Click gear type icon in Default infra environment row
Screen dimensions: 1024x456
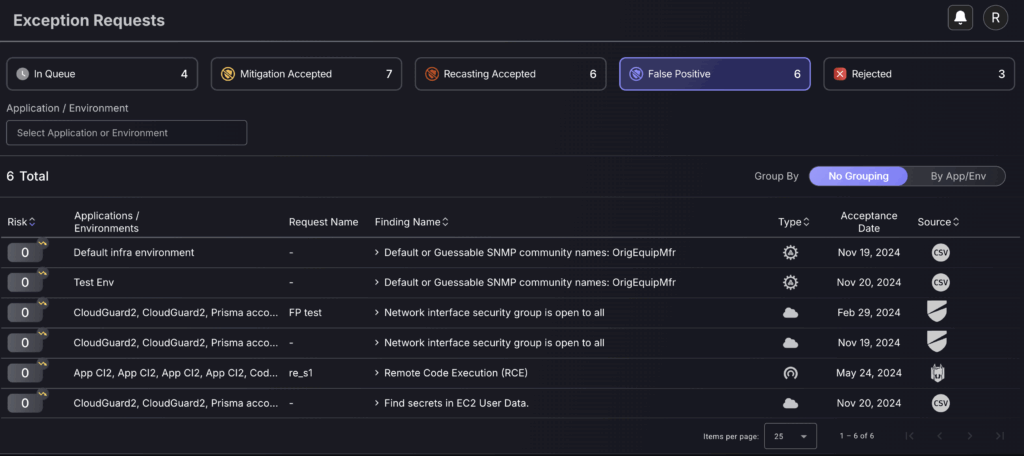click(x=790, y=252)
